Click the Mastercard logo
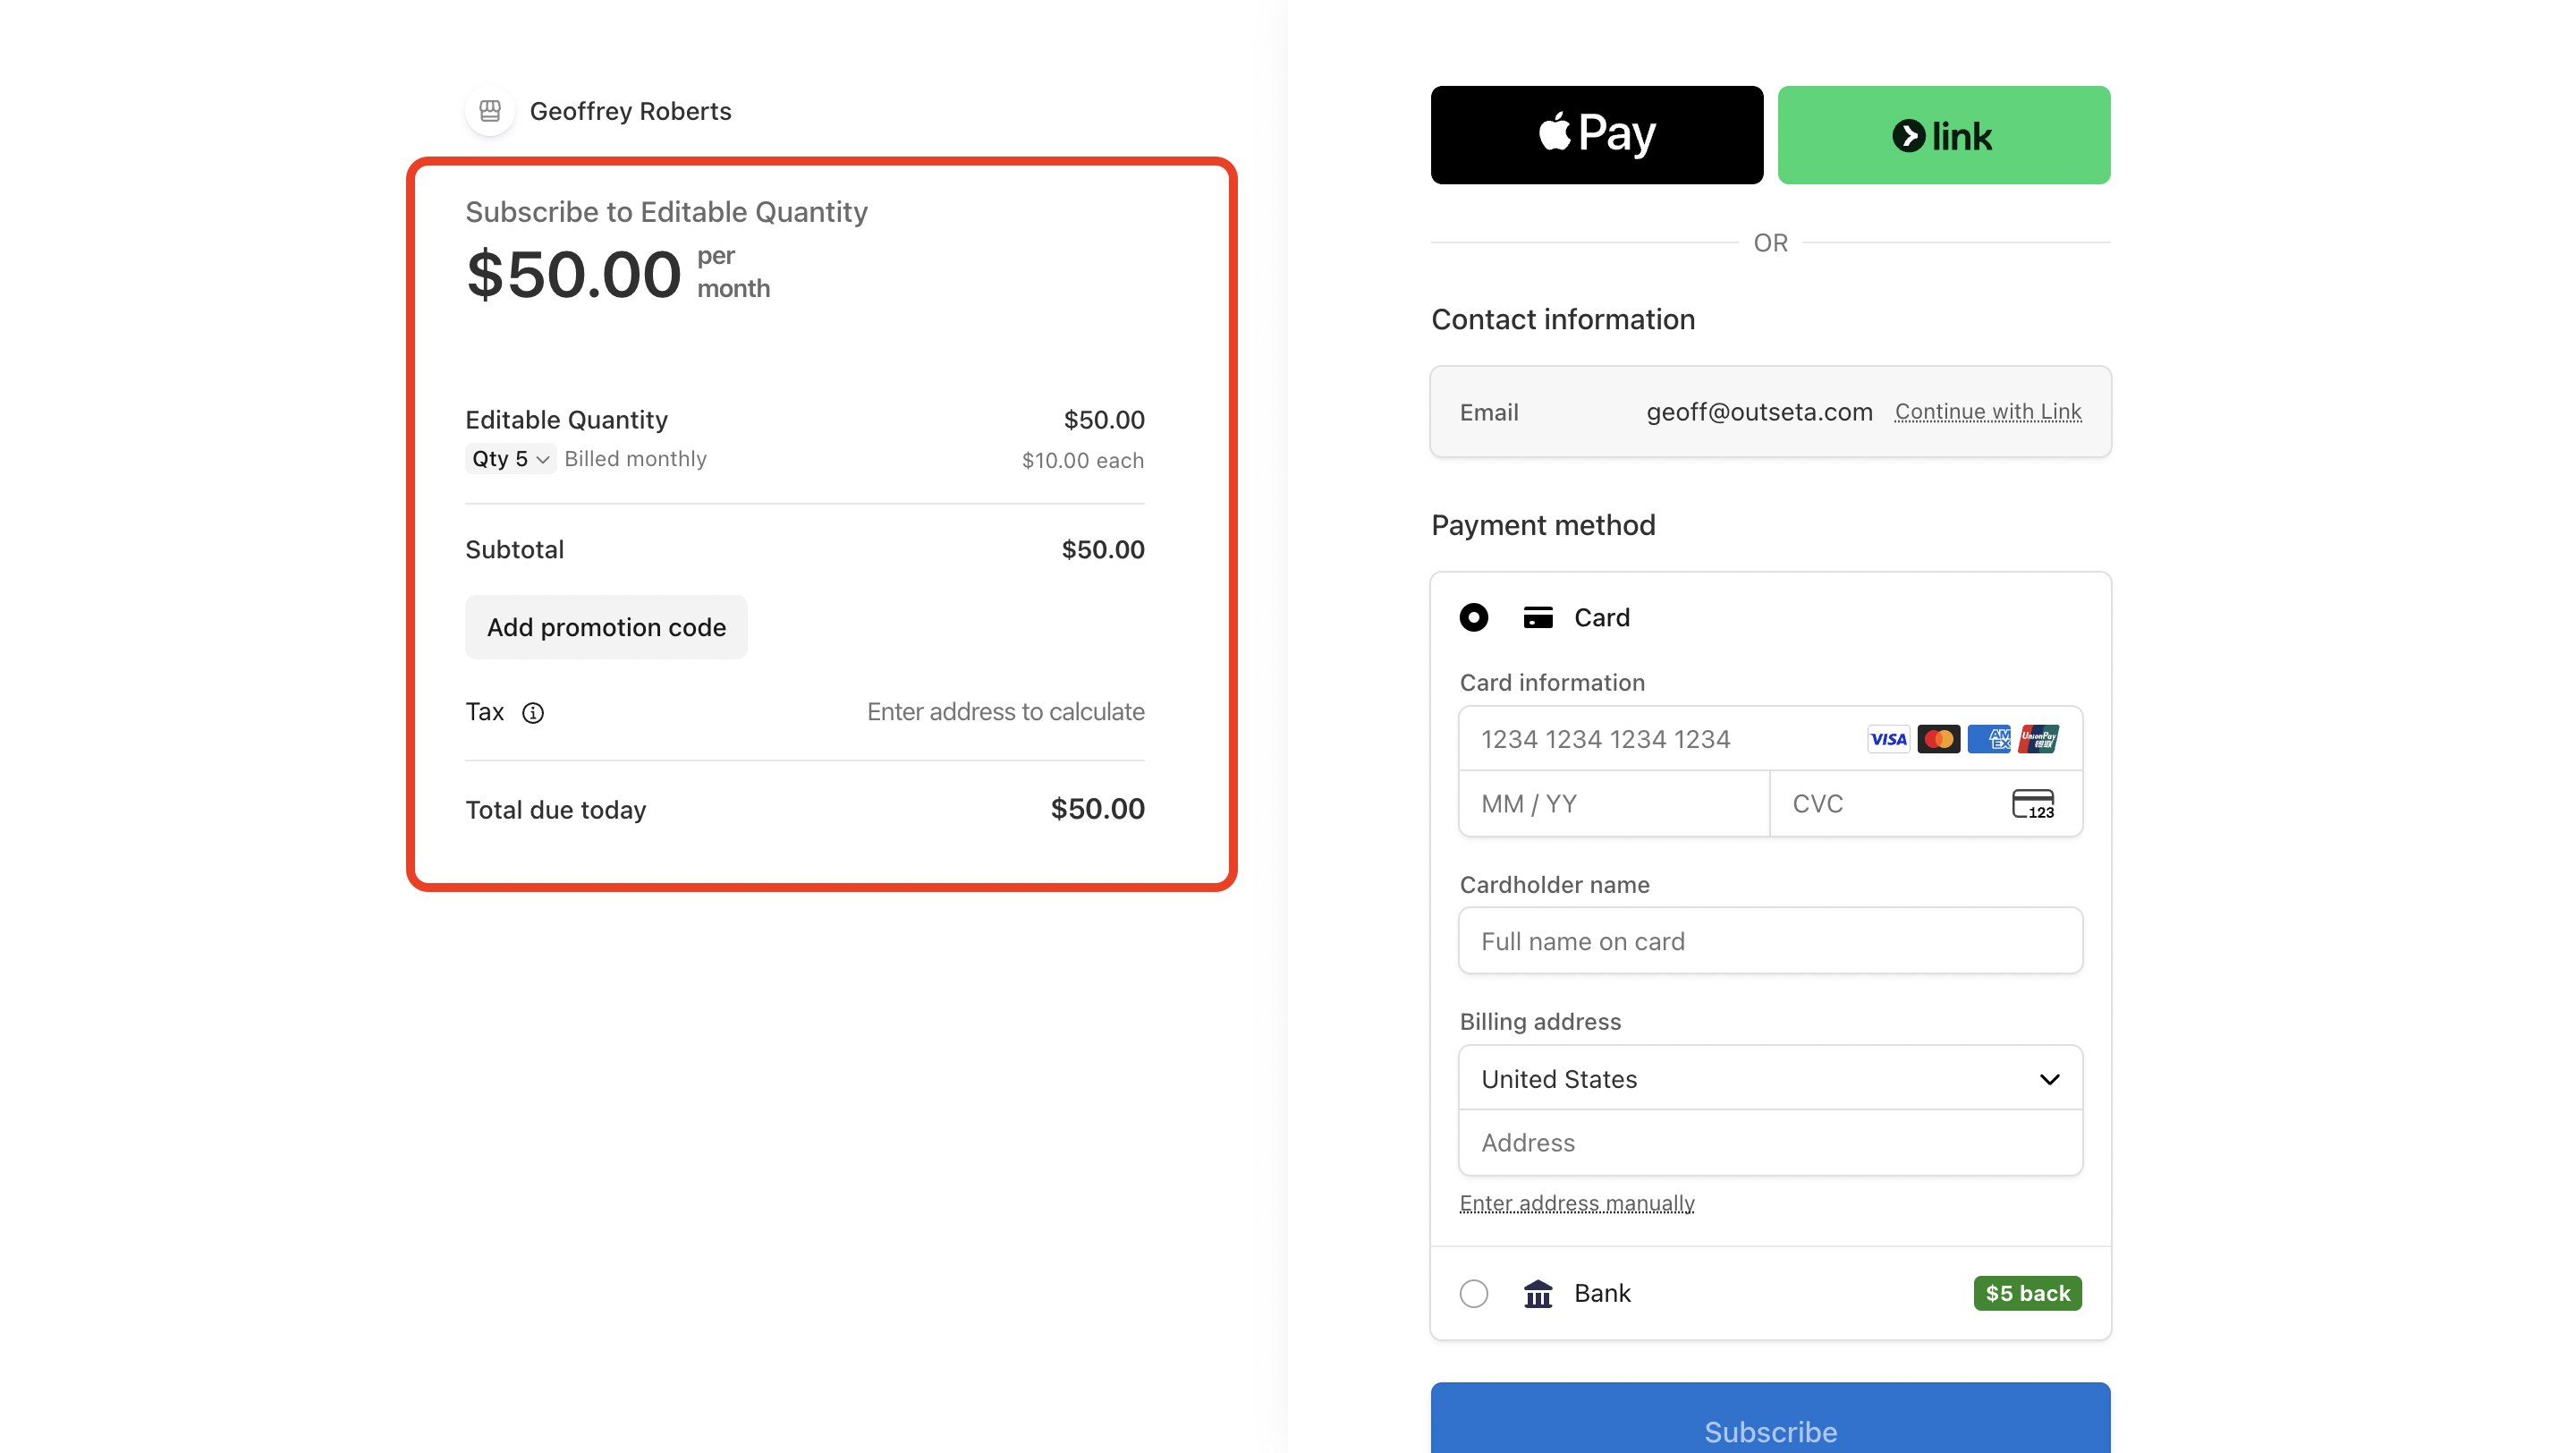 tap(1938, 739)
